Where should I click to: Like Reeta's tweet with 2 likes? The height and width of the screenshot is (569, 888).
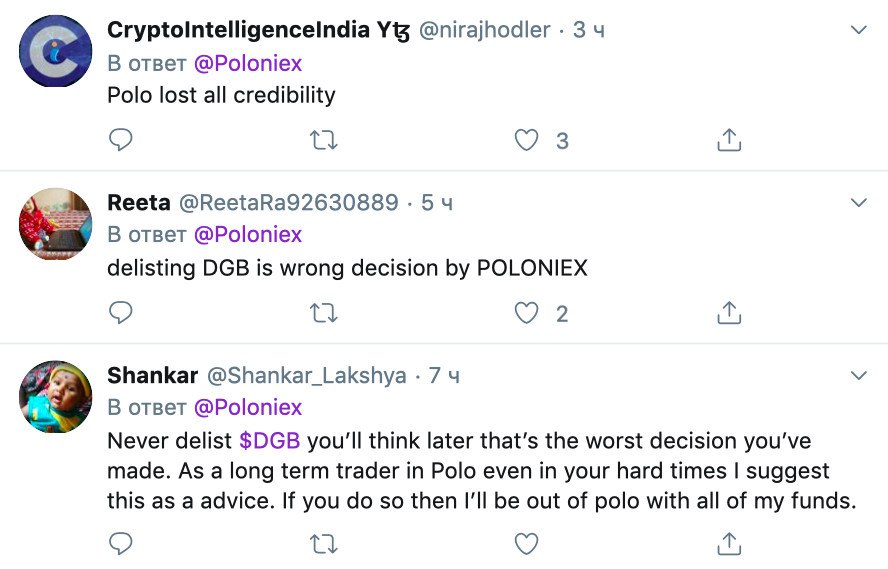pos(527,313)
